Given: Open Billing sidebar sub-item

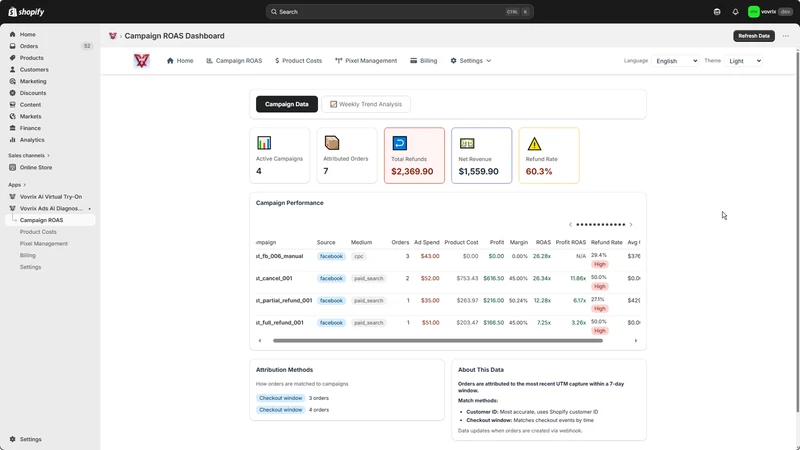Looking at the screenshot, I should (28, 255).
